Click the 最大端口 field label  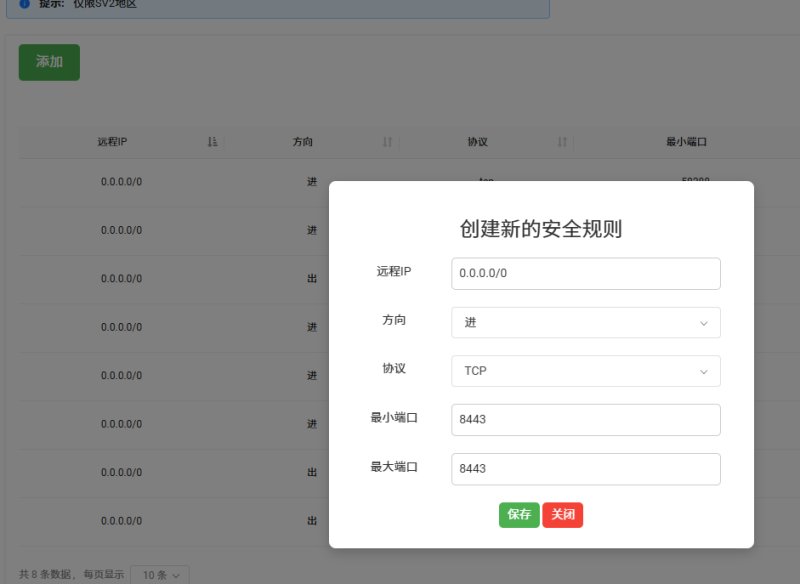394,467
